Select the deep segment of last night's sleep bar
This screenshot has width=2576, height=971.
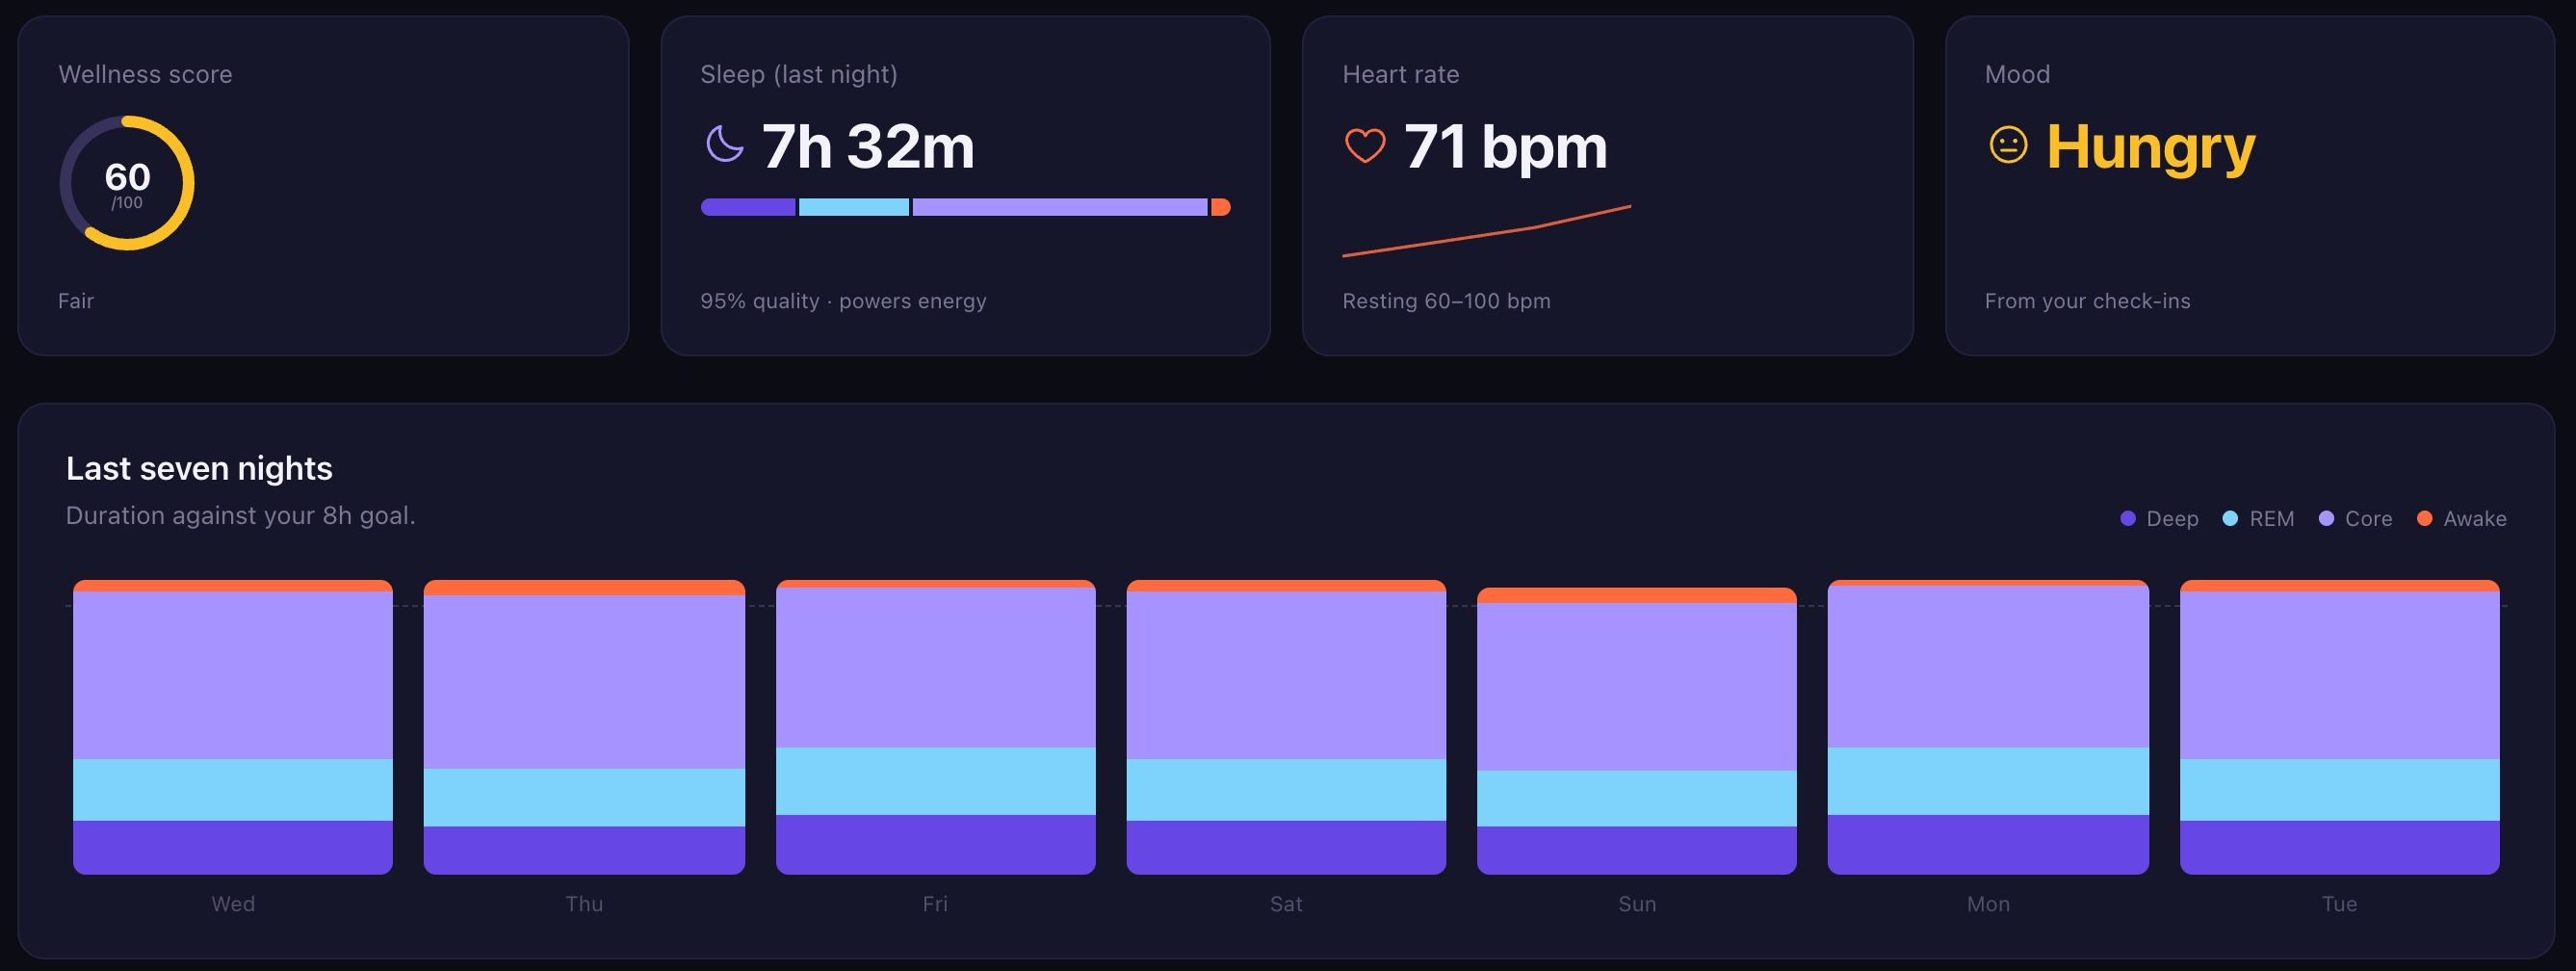point(748,207)
